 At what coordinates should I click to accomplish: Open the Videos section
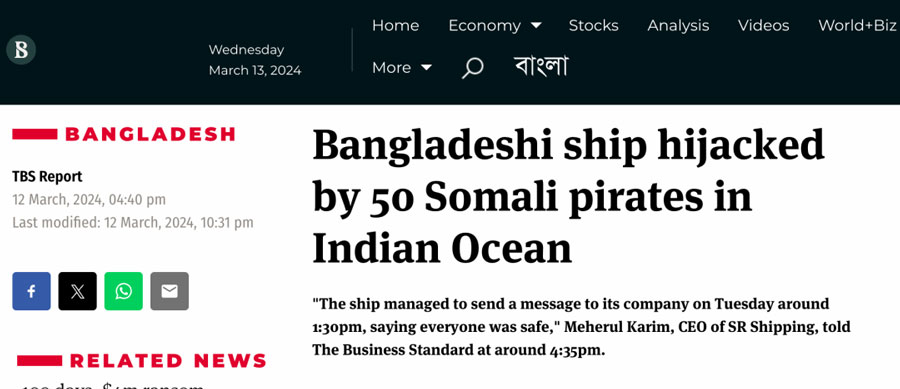click(763, 26)
